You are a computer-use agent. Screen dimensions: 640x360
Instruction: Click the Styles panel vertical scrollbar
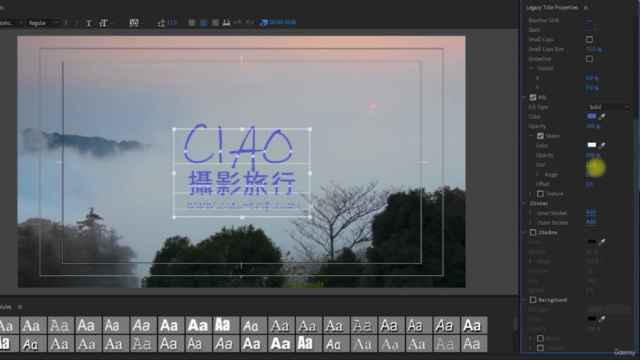click(x=516, y=324)
